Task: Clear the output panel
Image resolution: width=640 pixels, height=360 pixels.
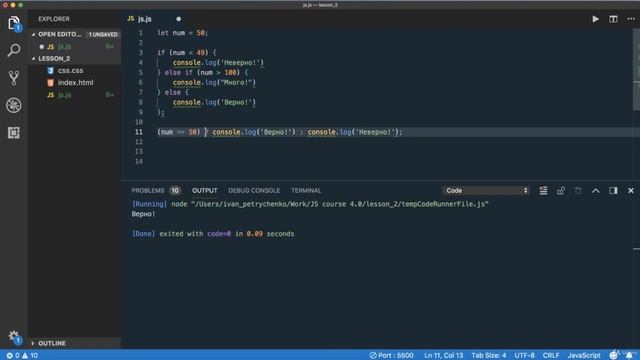Action: (x=543, y=191)
